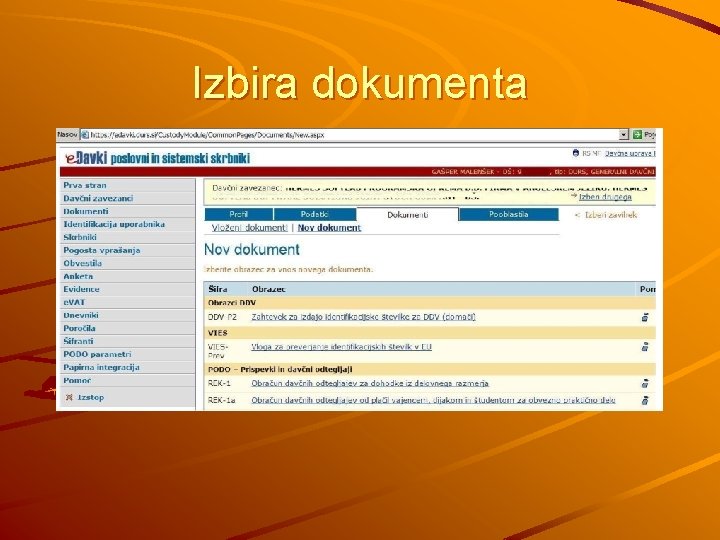Click the green Go arrow icon

[637, 135]
